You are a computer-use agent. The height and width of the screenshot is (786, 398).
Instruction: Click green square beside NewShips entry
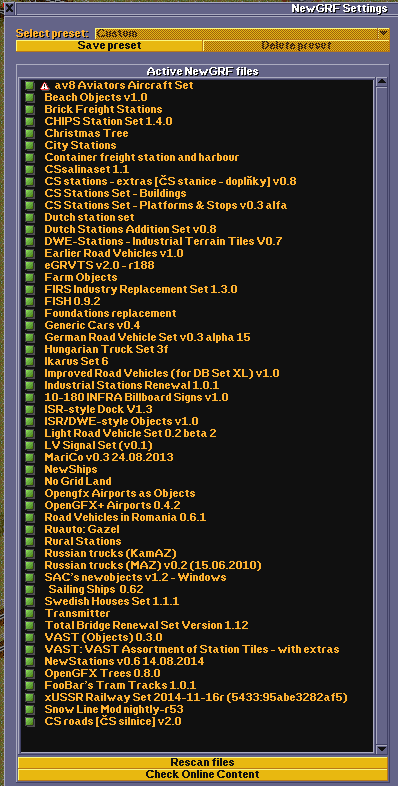(x=30, y=470)
